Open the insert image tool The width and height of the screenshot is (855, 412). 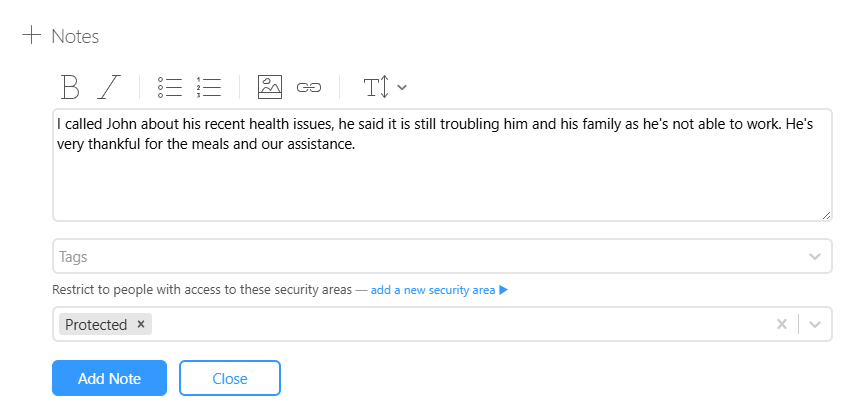click(x=270, y=87)
